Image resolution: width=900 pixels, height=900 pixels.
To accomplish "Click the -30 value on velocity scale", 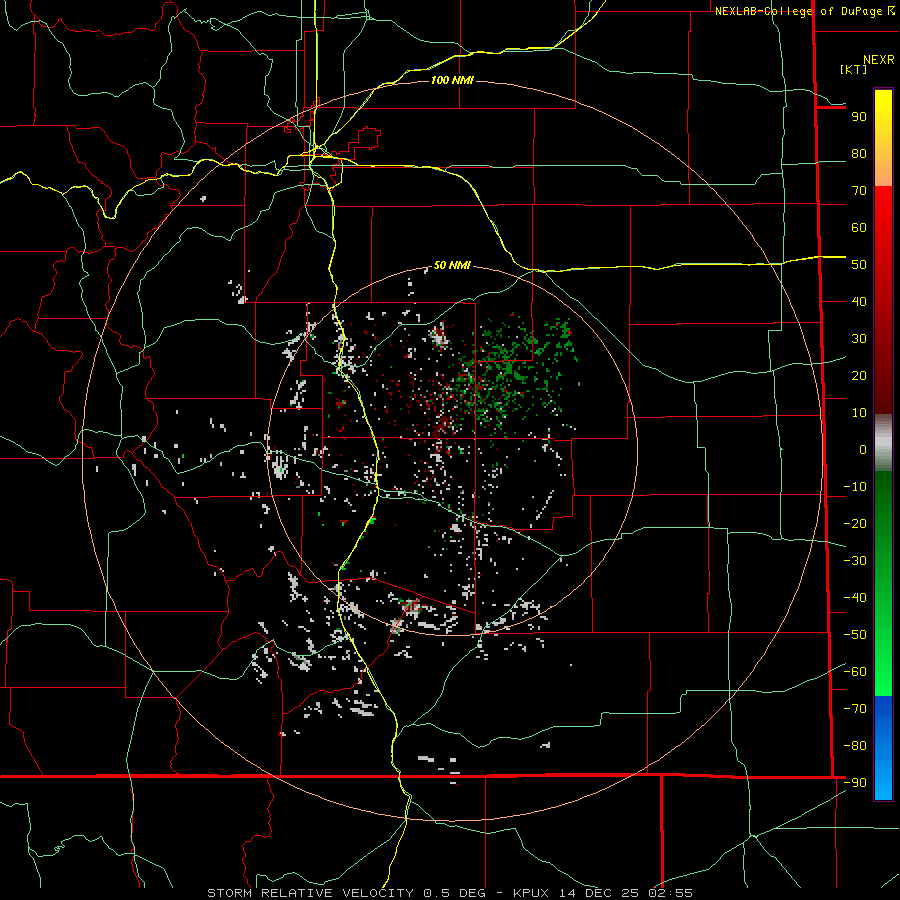I will [855, 561].
